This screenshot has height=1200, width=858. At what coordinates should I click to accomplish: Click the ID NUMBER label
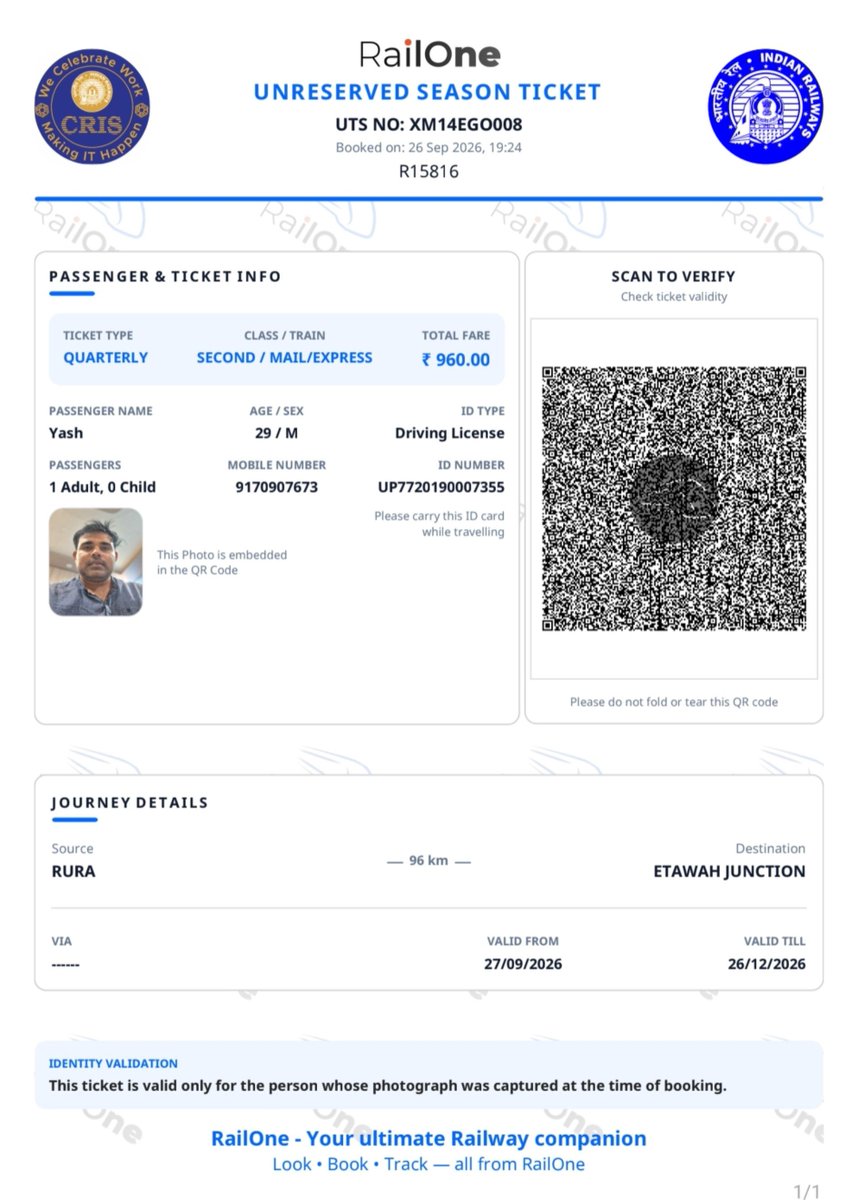pos(471,465)
